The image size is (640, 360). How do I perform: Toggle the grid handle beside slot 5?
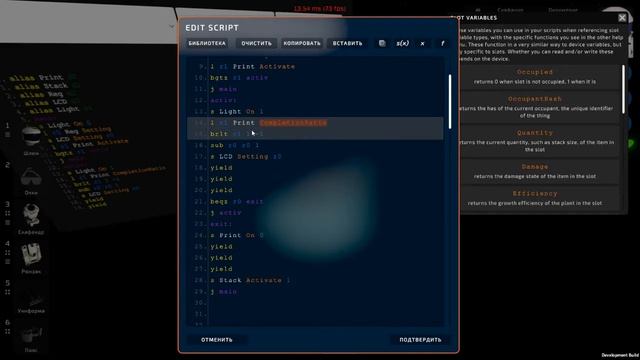click(x=7, y=292)
